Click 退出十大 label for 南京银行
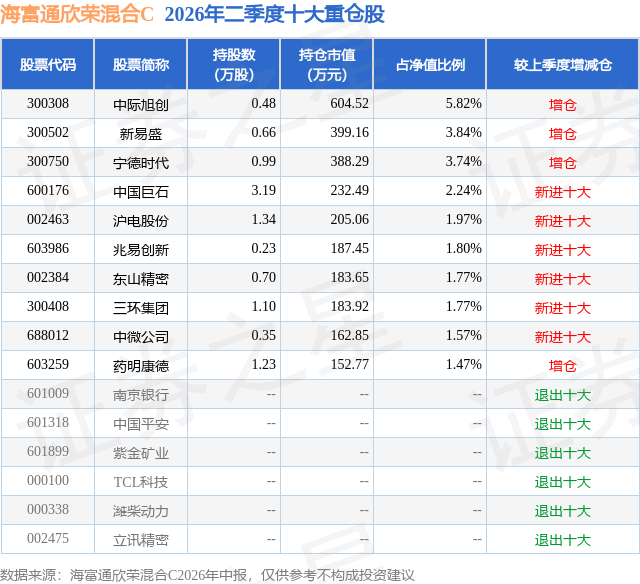 [563, 395]
